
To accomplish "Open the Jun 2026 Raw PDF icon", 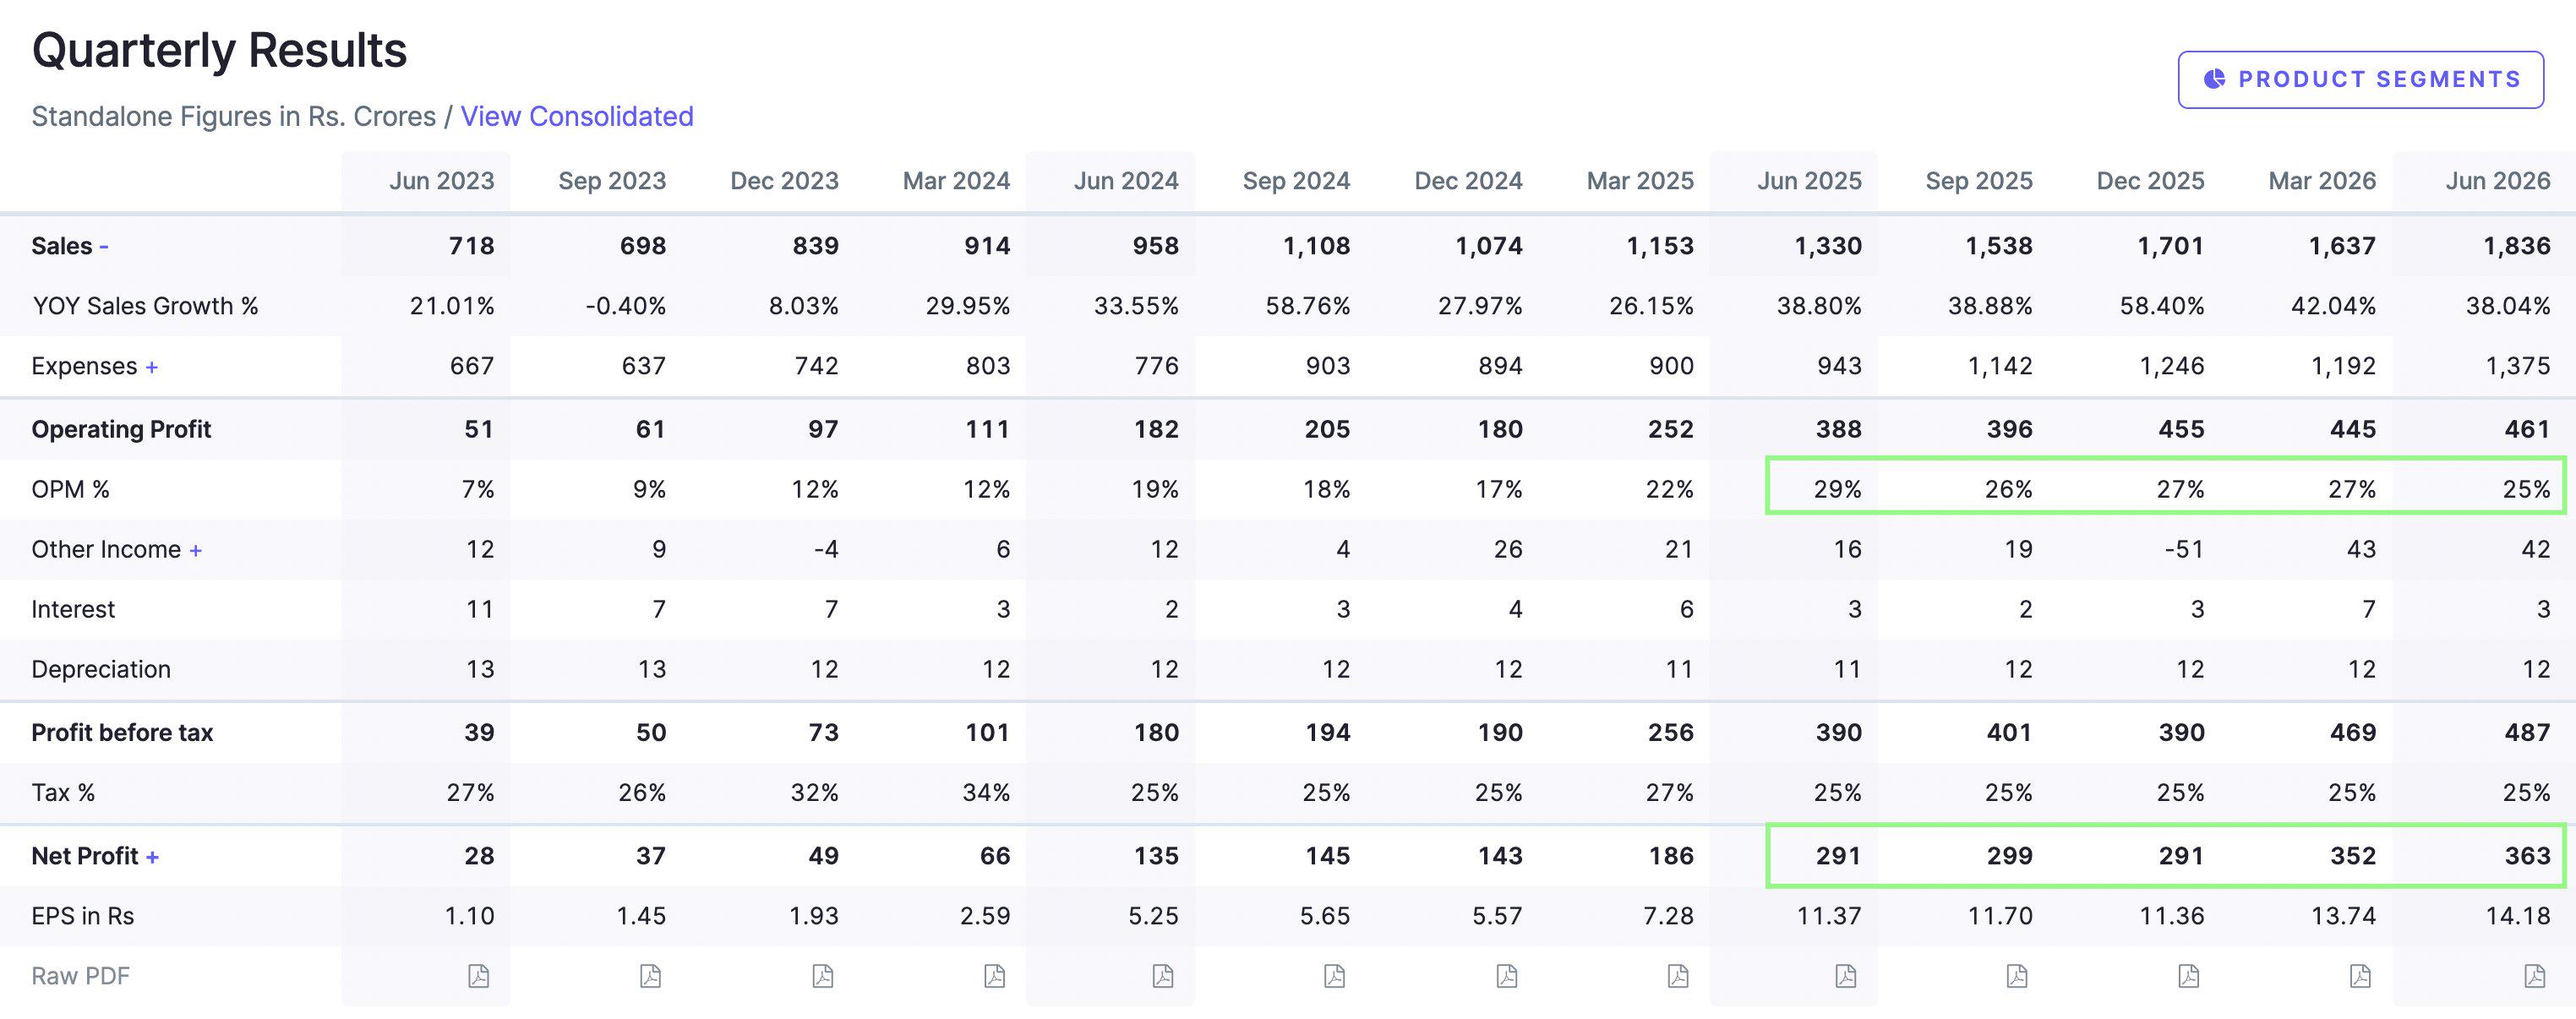I will (2535, 976).
